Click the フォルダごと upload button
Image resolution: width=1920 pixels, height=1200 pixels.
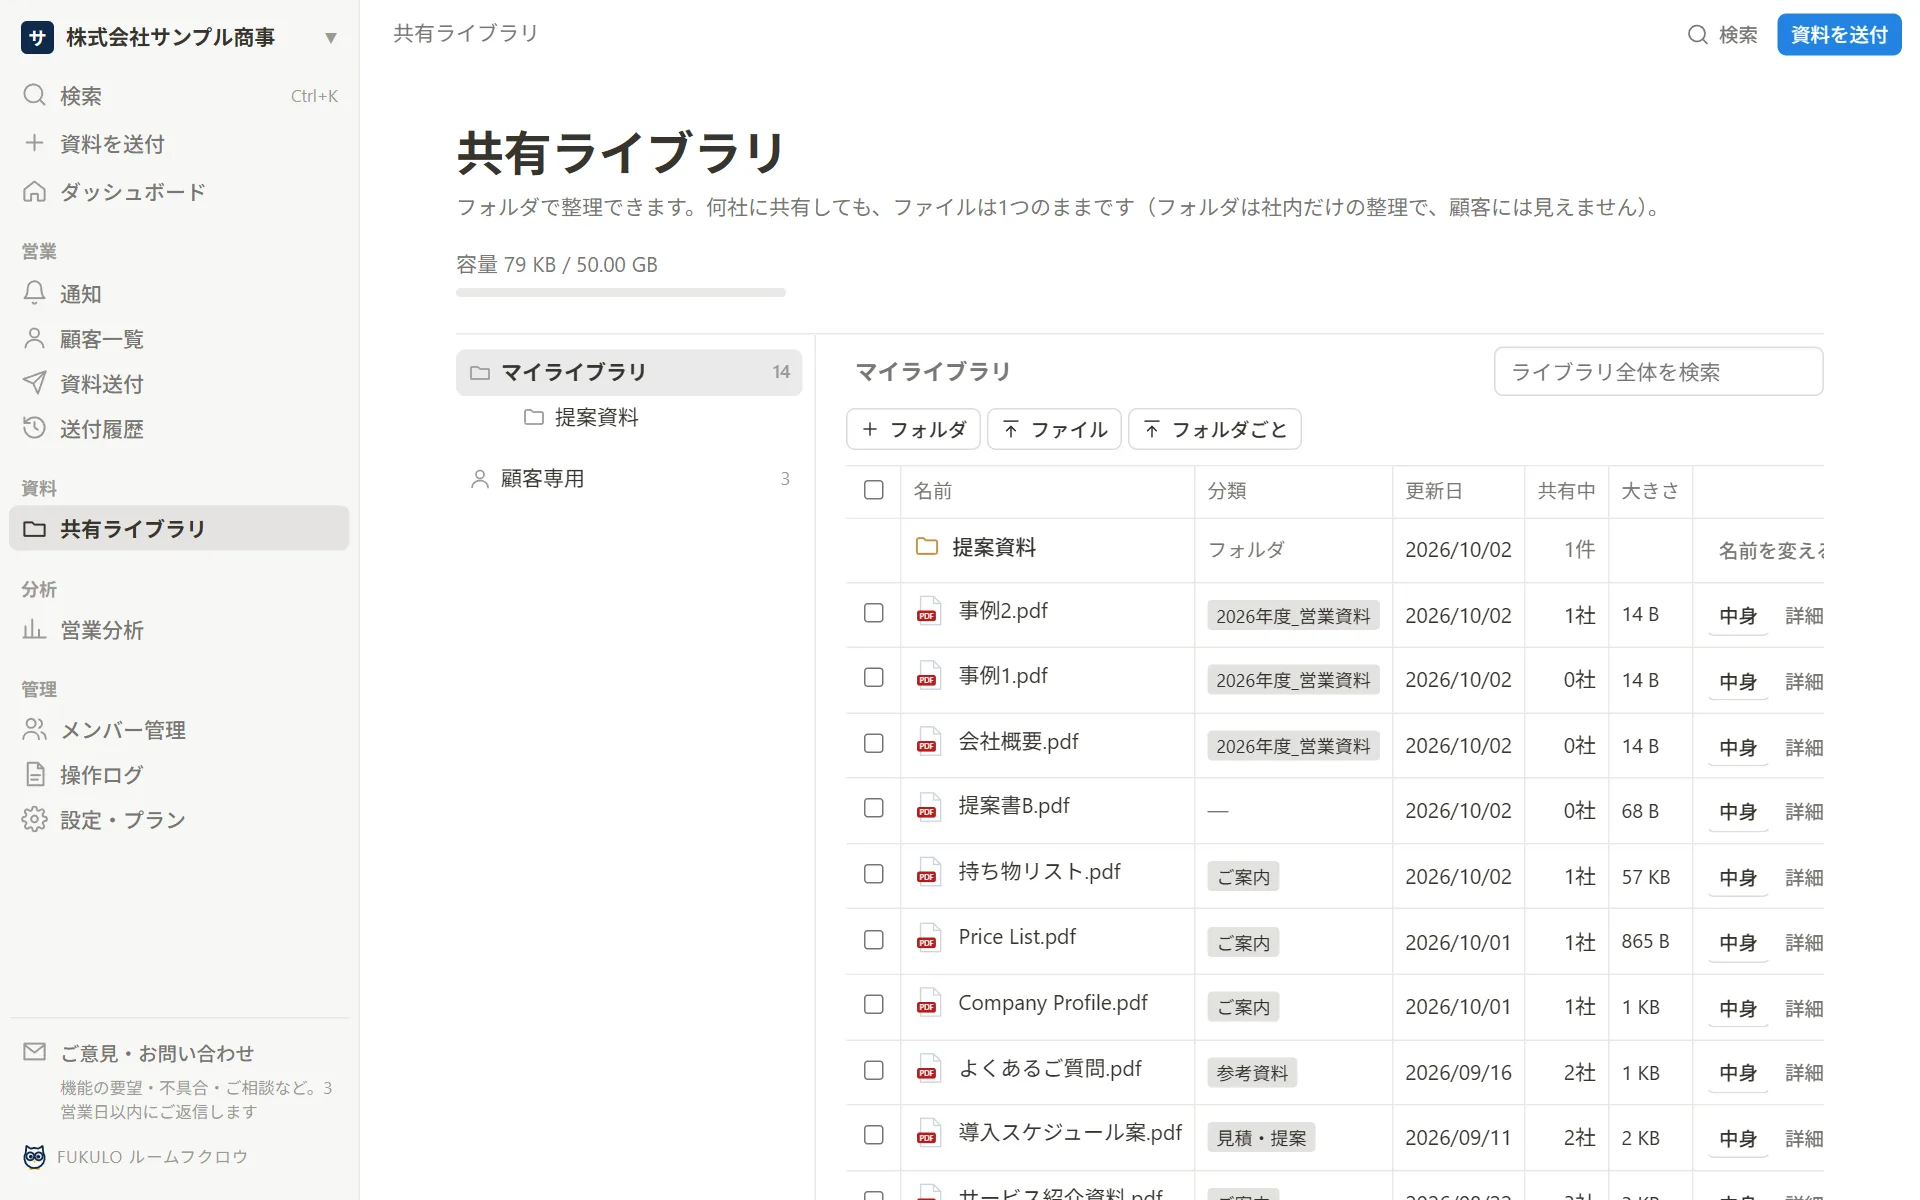[x=1214, y=429]
